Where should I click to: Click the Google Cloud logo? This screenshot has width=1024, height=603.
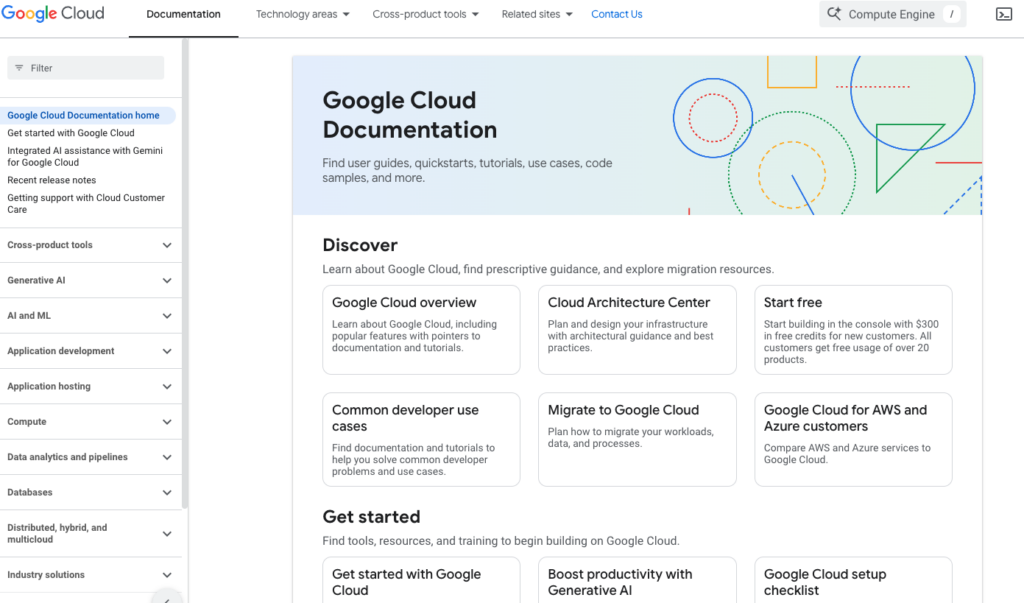tap(53, 14)
